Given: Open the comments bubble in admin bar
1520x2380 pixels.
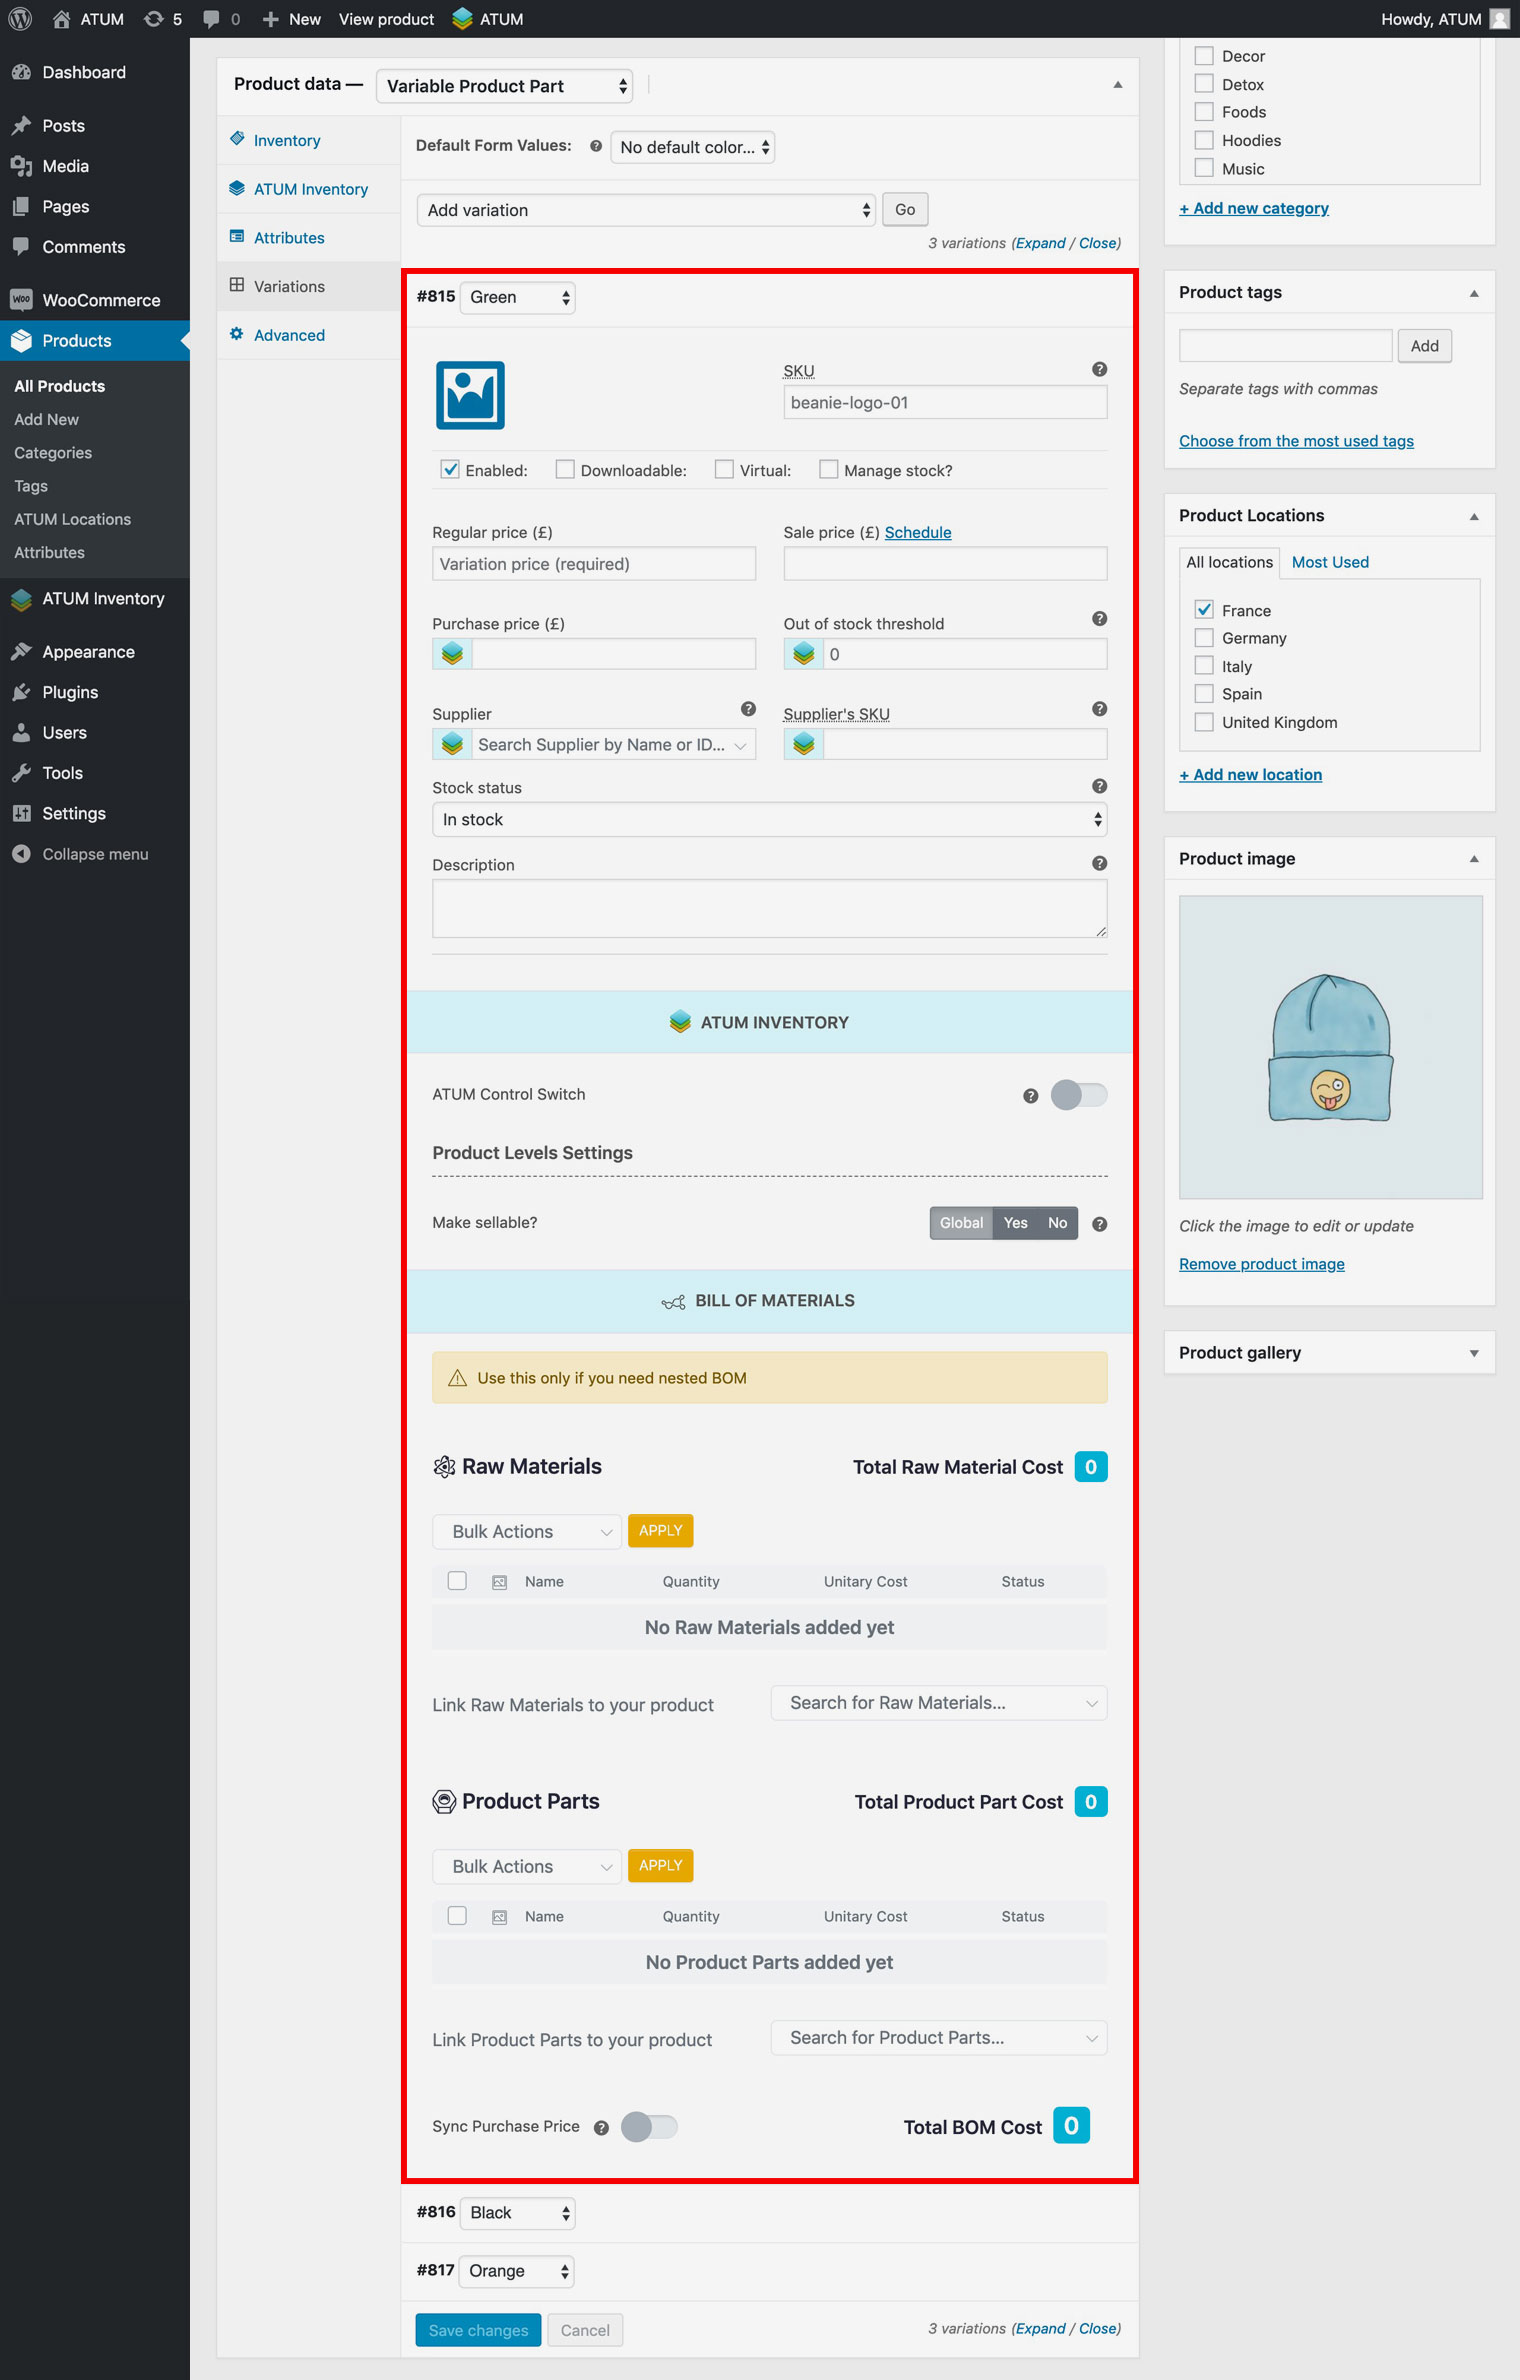Looking at the screenshot, I should coord(221,19).
